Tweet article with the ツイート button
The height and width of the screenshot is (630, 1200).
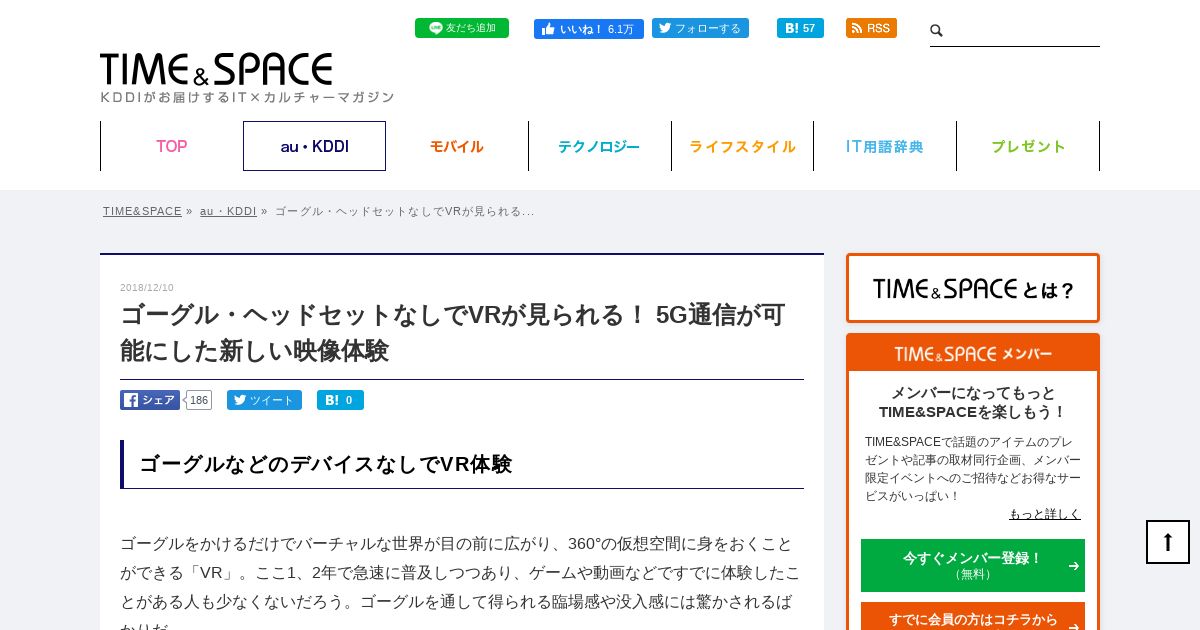click(264, 400)
